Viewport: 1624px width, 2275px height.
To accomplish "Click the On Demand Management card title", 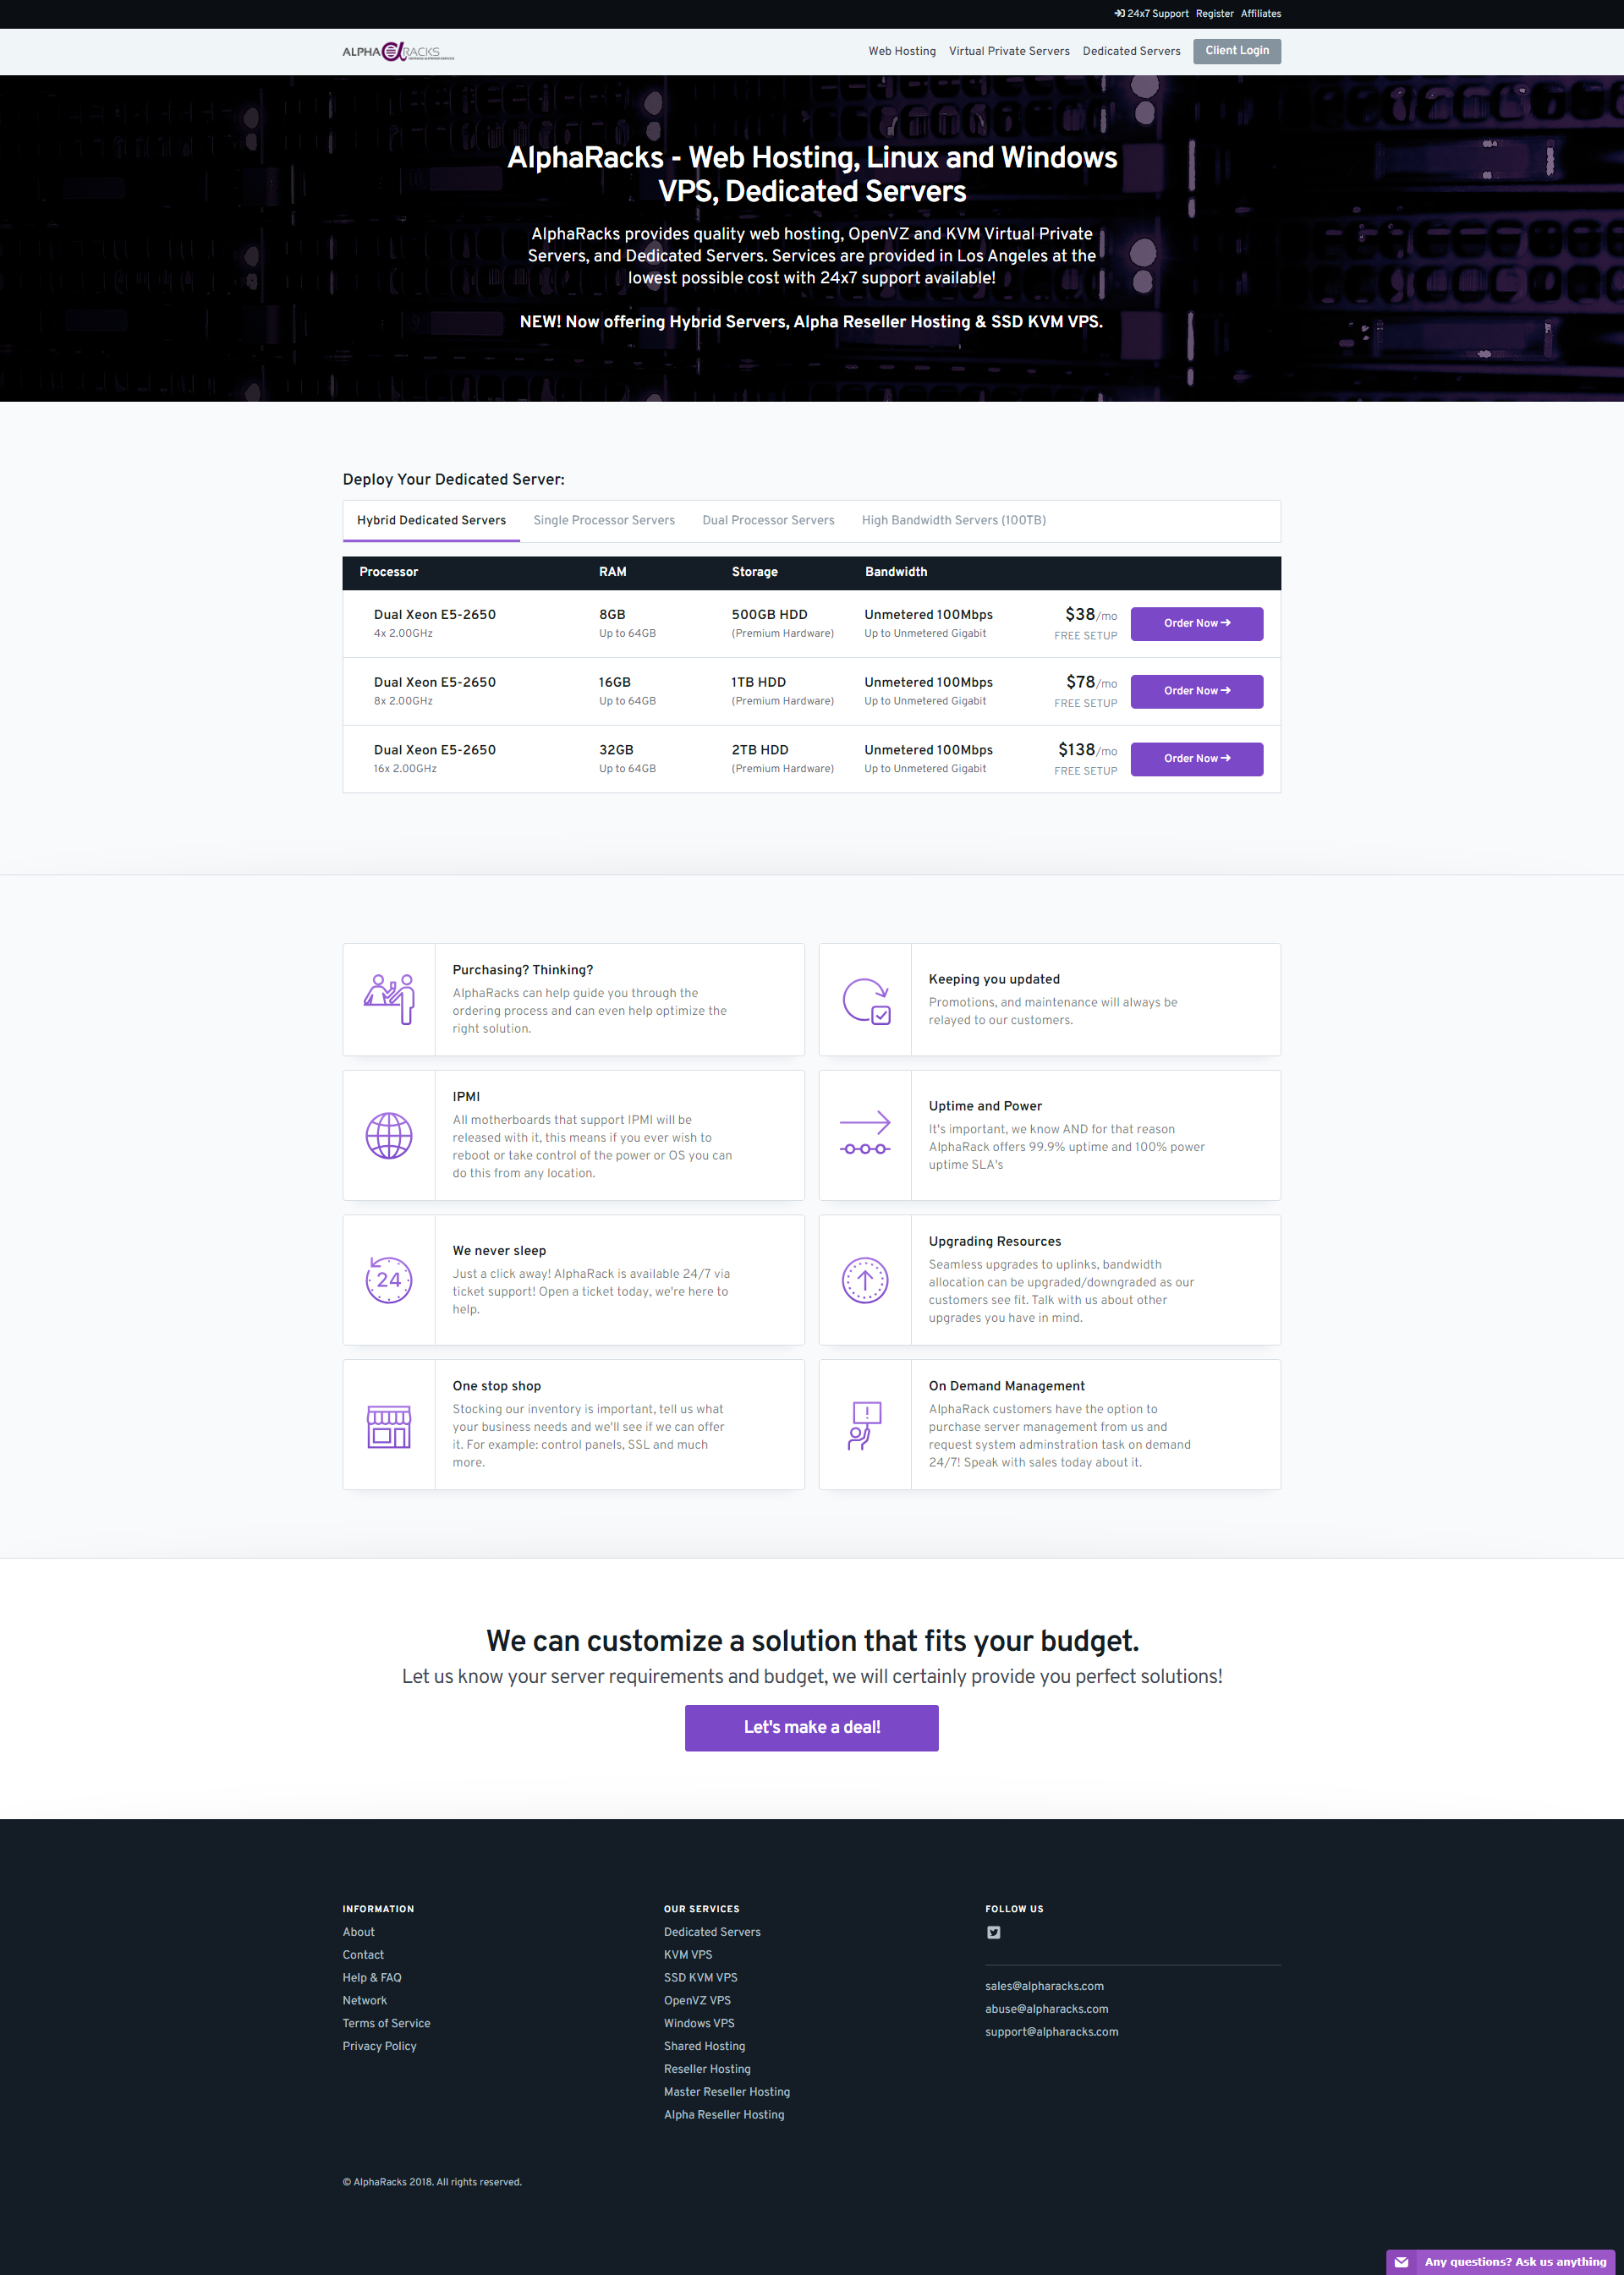I will 1006,1386.
